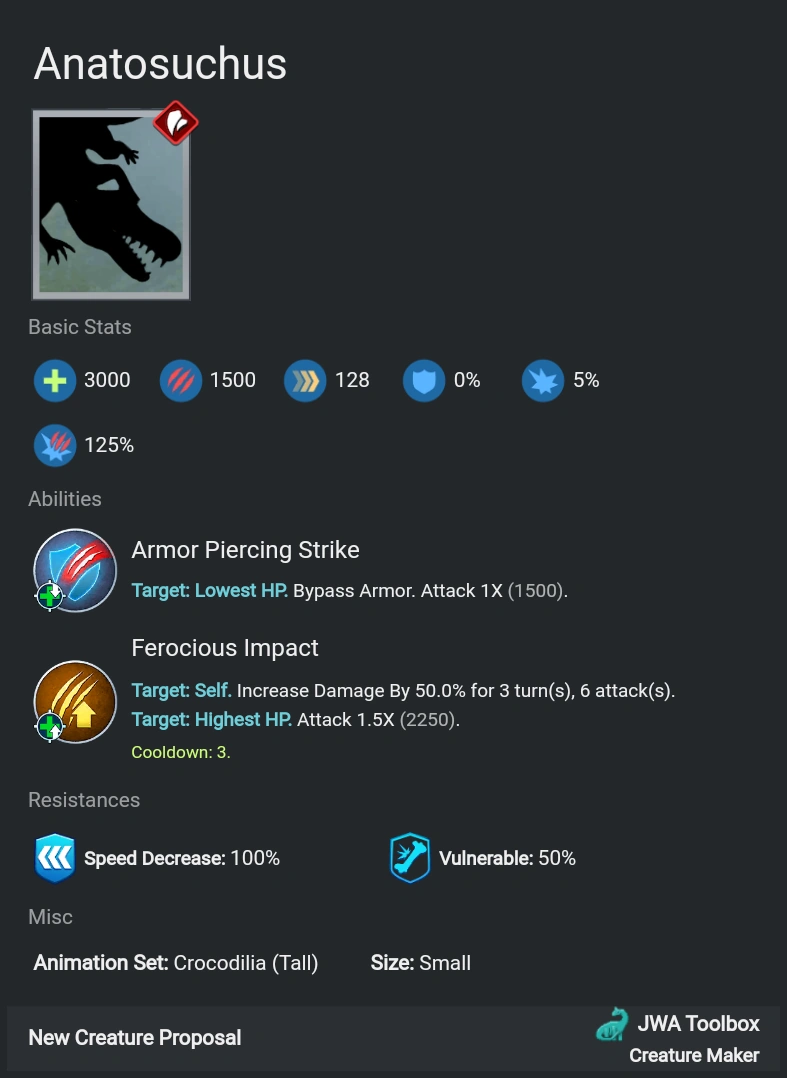Click the Cooldown: 3 text

click(181, 752)
